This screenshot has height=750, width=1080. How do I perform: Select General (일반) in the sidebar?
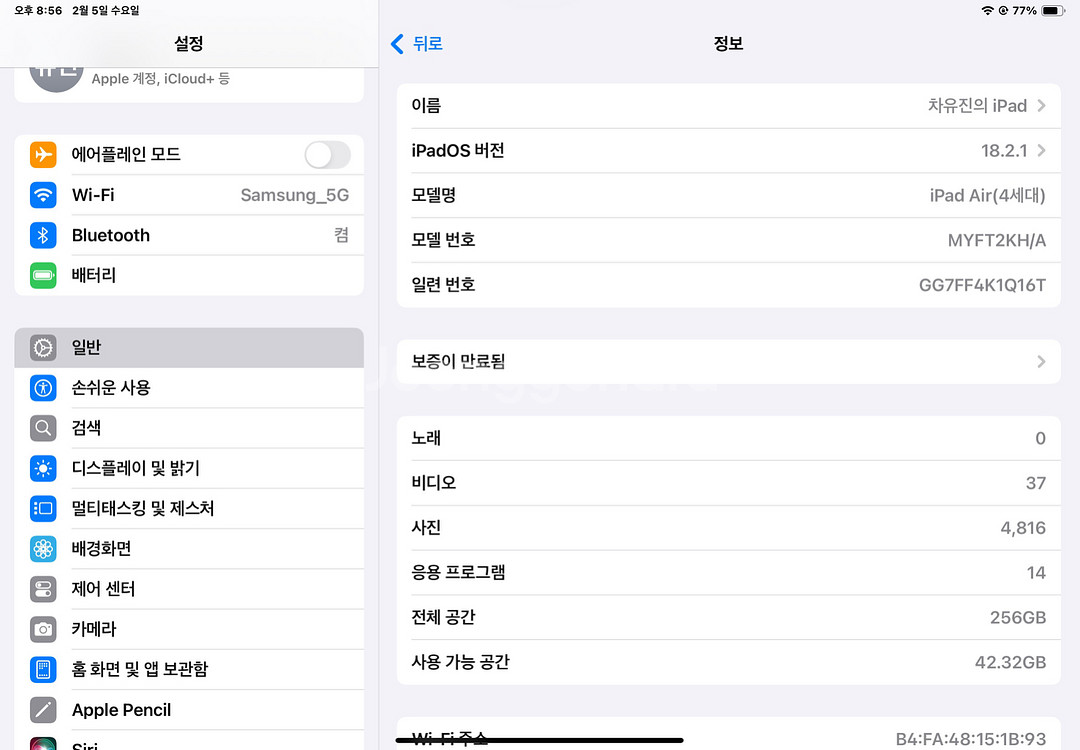click(x=189, y=348)
